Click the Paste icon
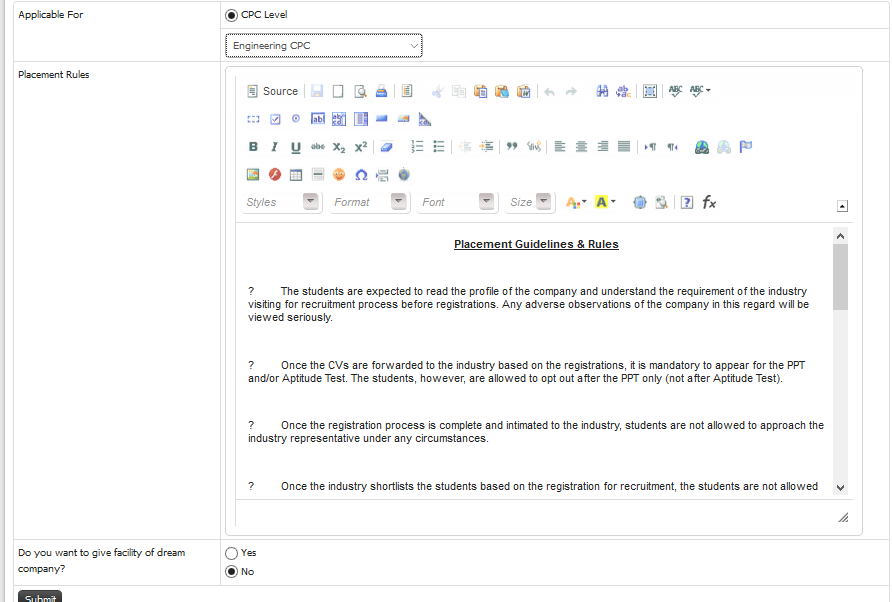Viewport: 892px width, 602px height. (x=481, y=91)
